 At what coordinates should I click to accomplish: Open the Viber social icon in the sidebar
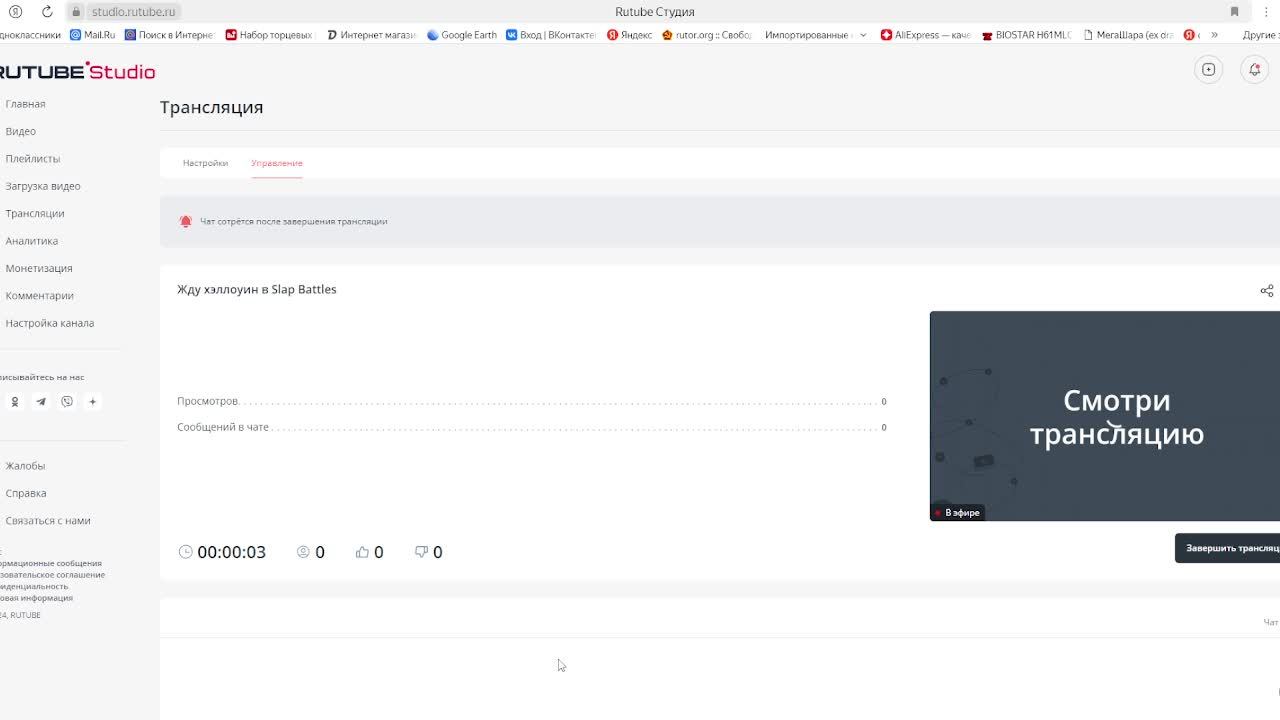tap(67, 402)
